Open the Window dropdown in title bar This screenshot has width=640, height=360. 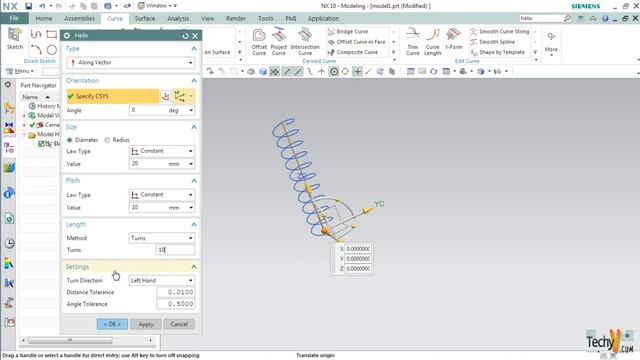point(157,6)
